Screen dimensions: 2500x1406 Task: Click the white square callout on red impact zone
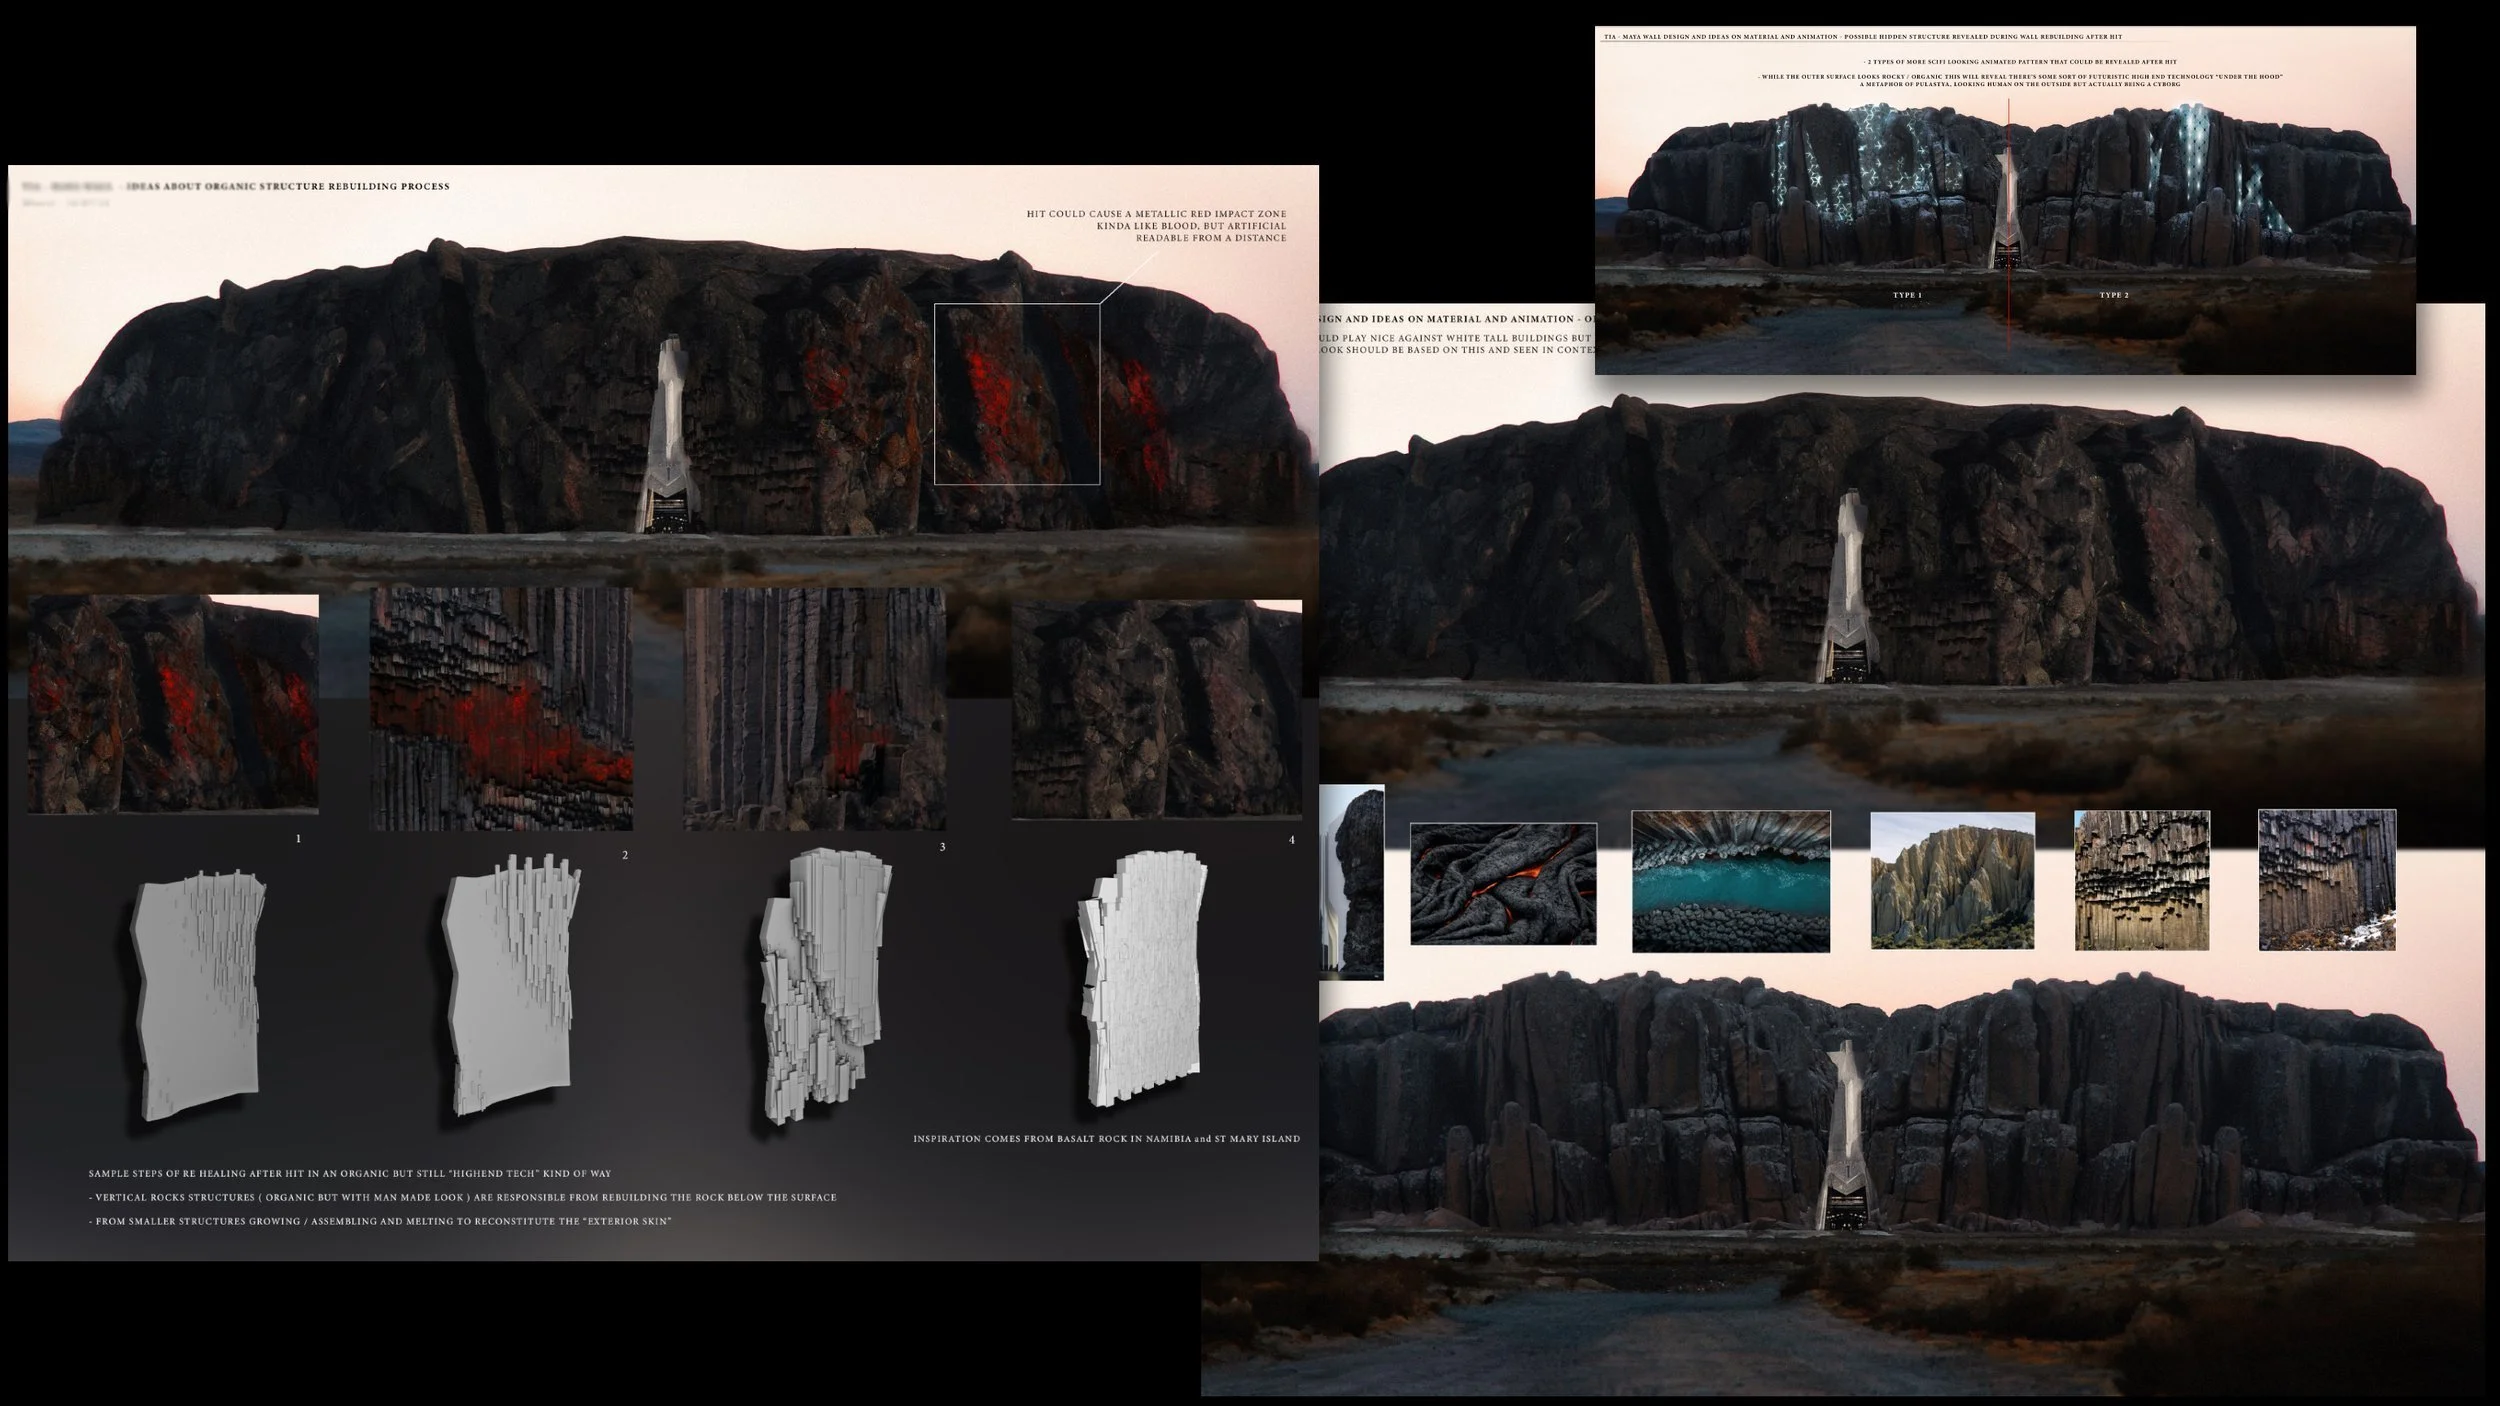point(1017,394)
